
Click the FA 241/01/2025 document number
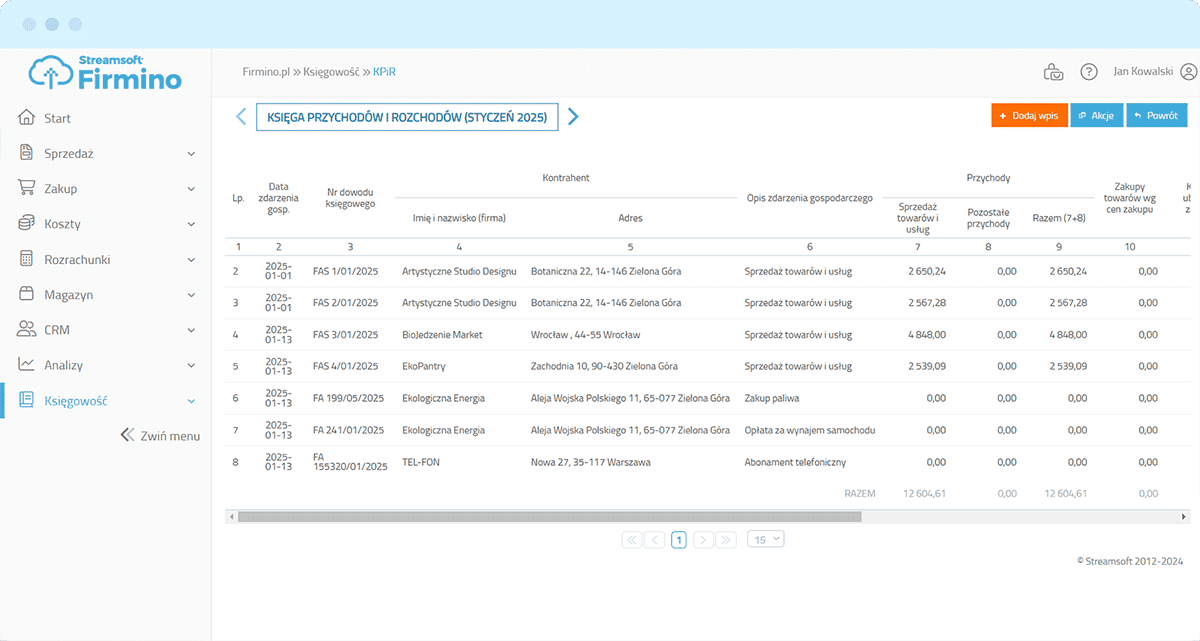tap(348, 430)
